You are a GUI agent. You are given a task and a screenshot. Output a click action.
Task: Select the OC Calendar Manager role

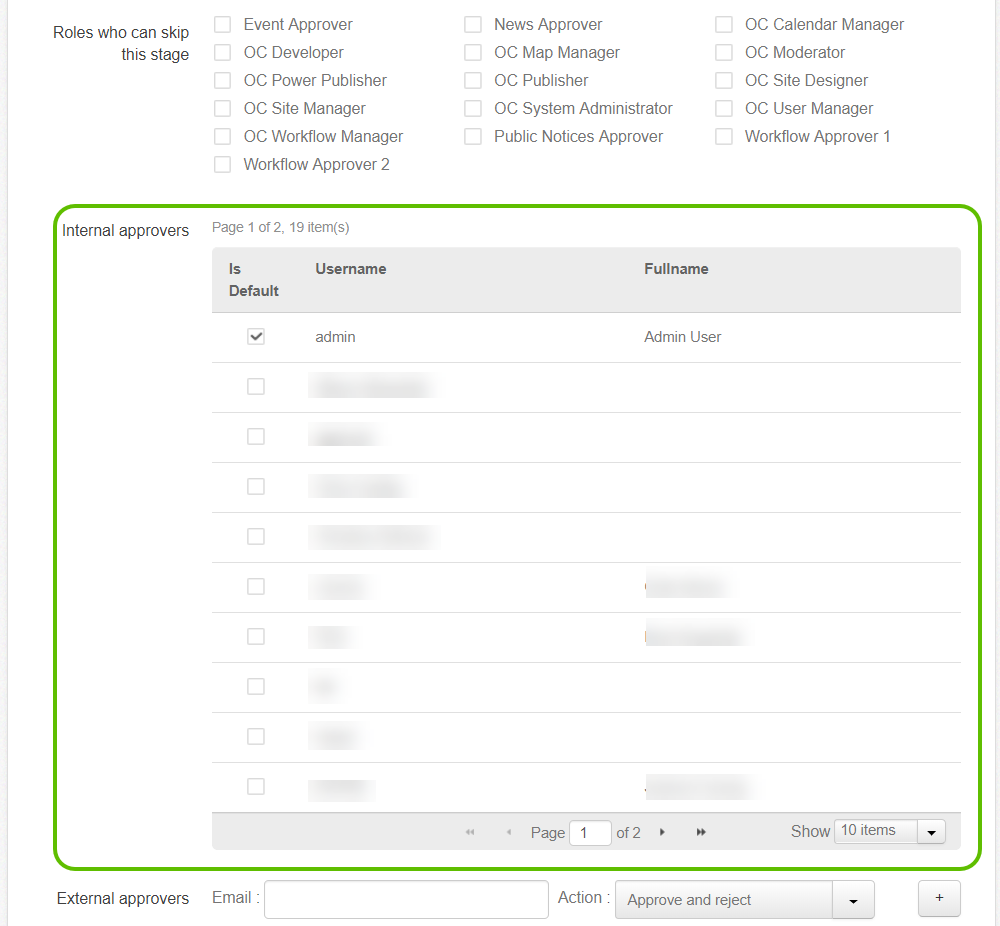click(x=724, y=24)
